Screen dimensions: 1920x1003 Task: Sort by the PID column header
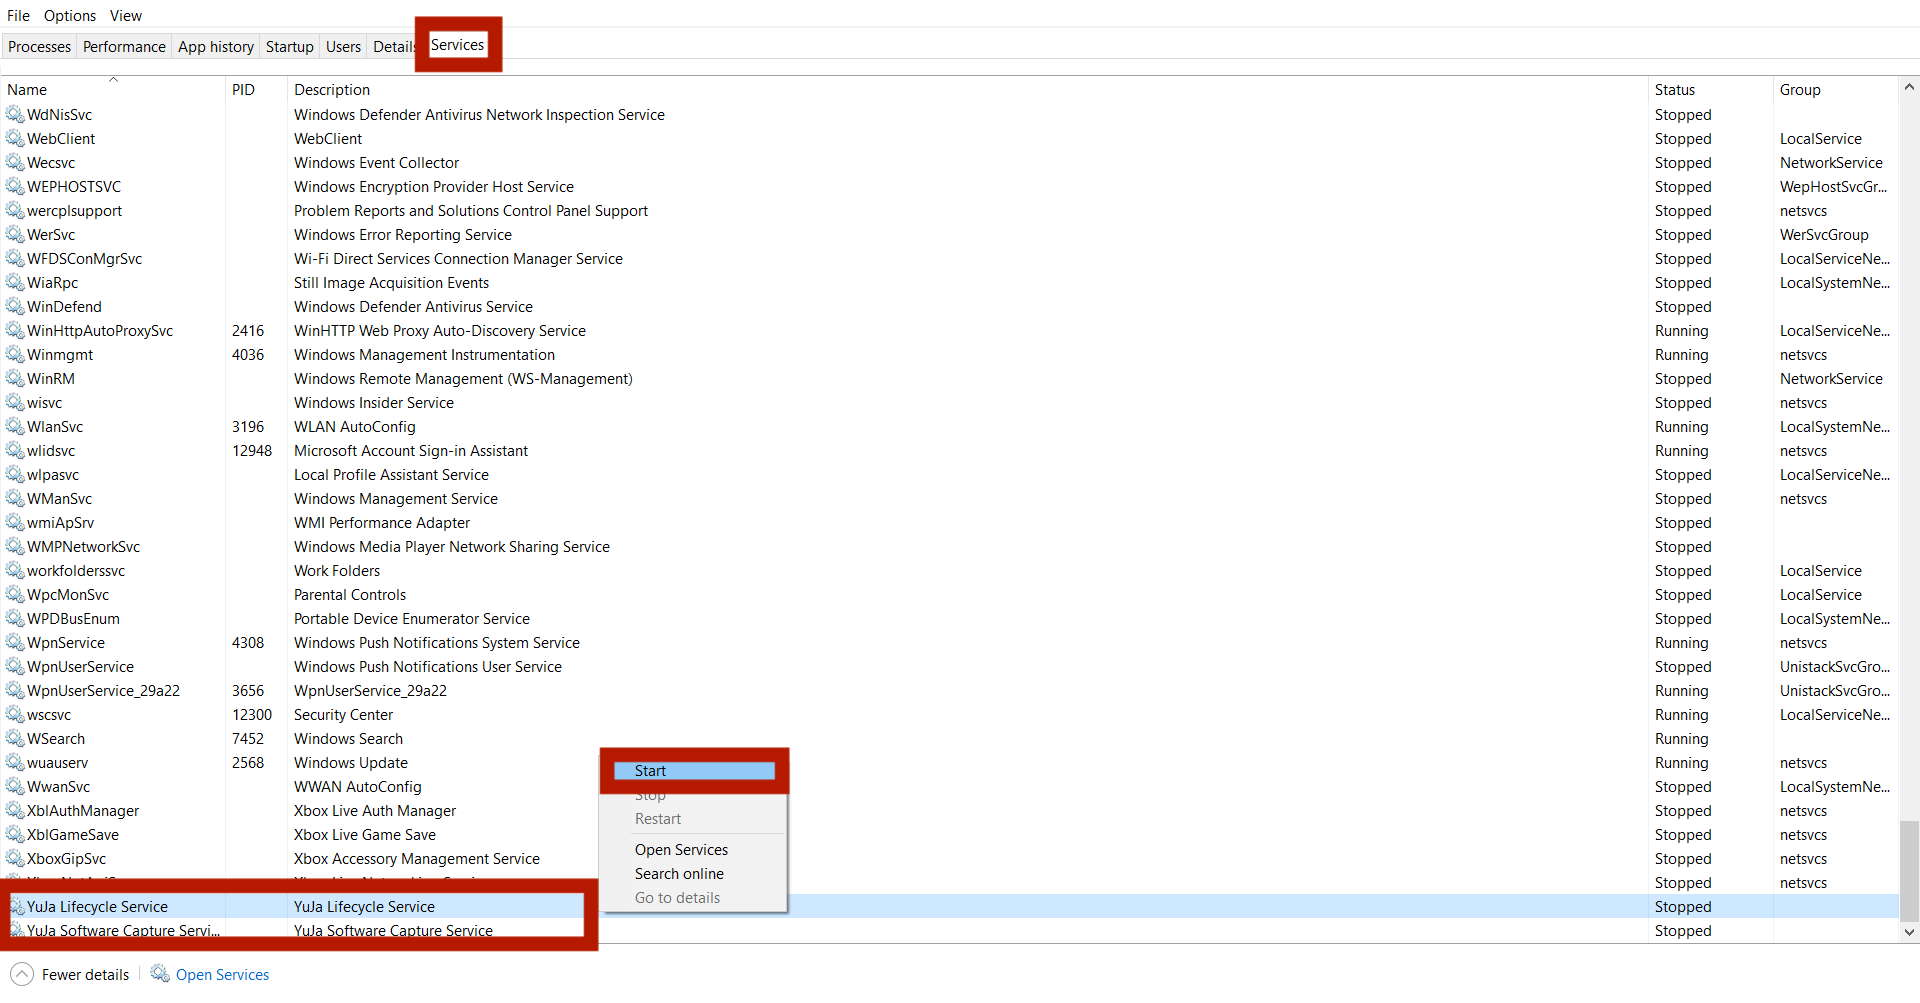[x=256, y=89]
